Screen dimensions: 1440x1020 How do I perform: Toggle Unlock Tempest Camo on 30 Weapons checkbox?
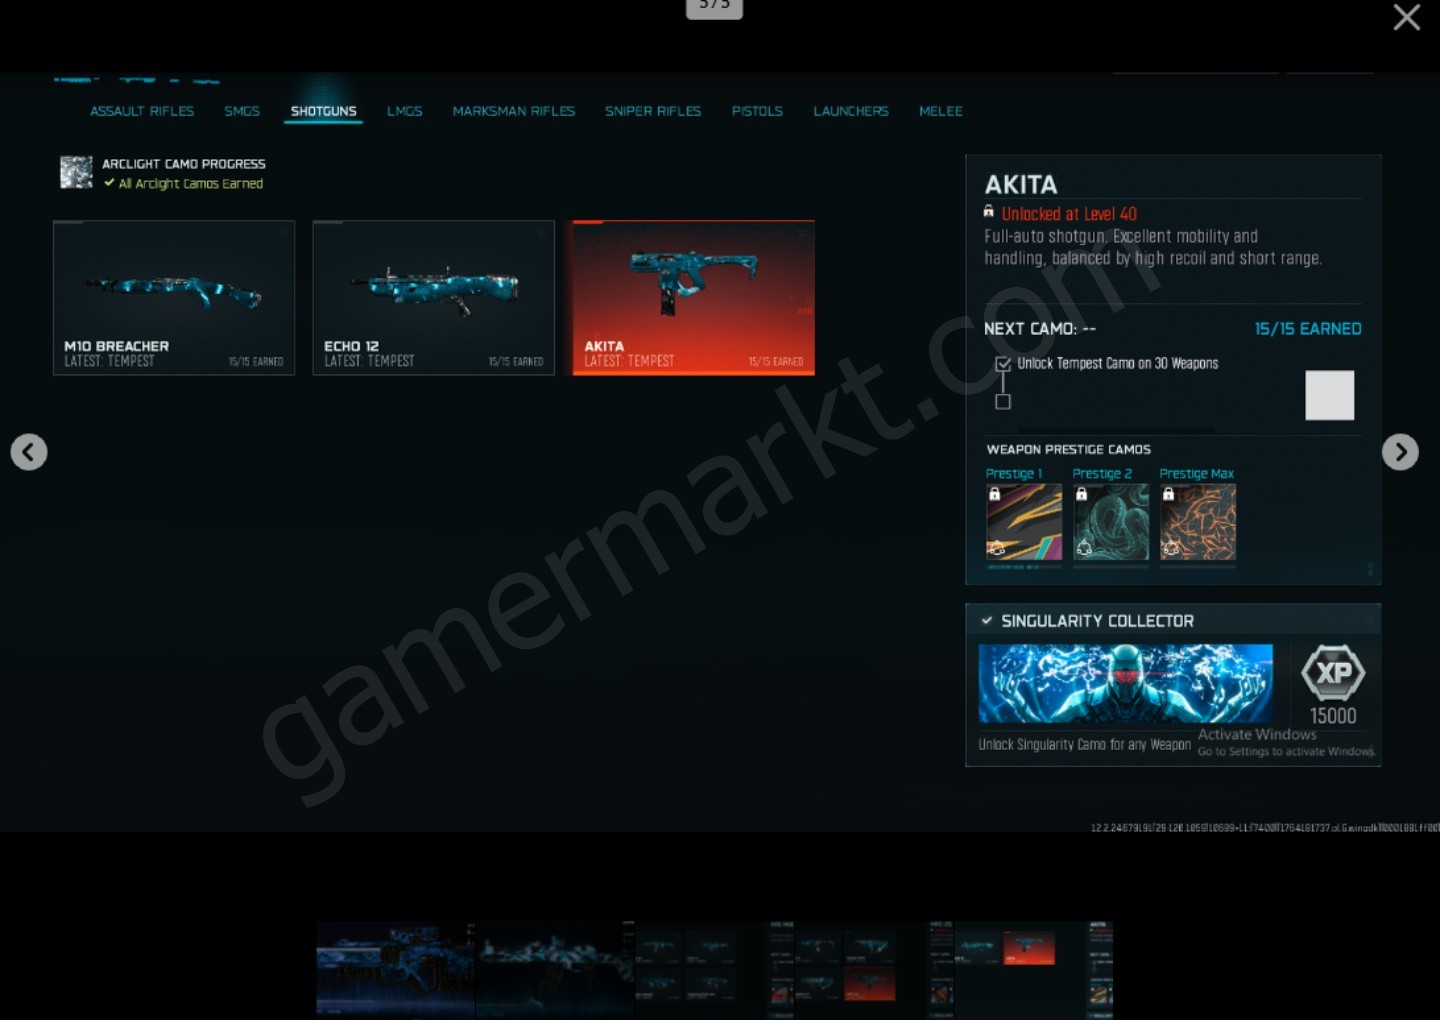coord(1003,364)
